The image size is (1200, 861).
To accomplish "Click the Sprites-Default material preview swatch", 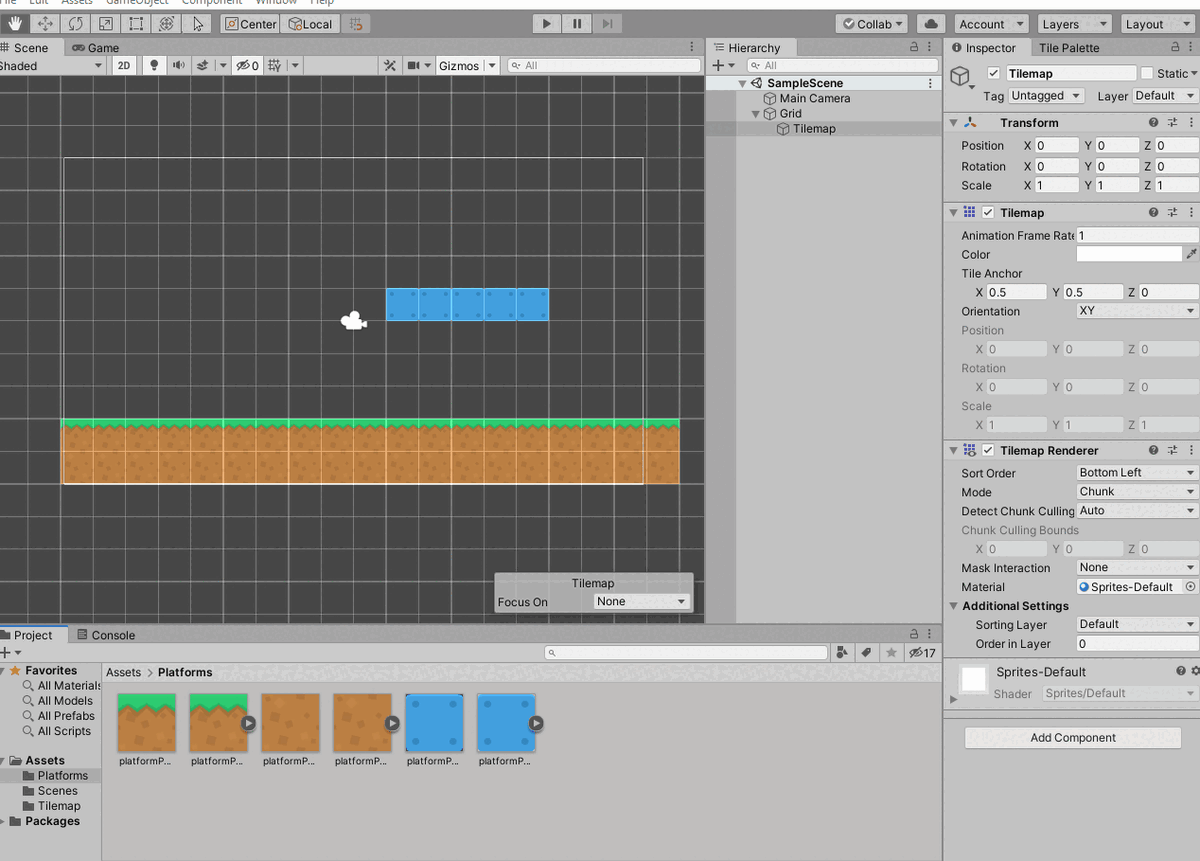I will pyautogui.click(x=974, y=679).
